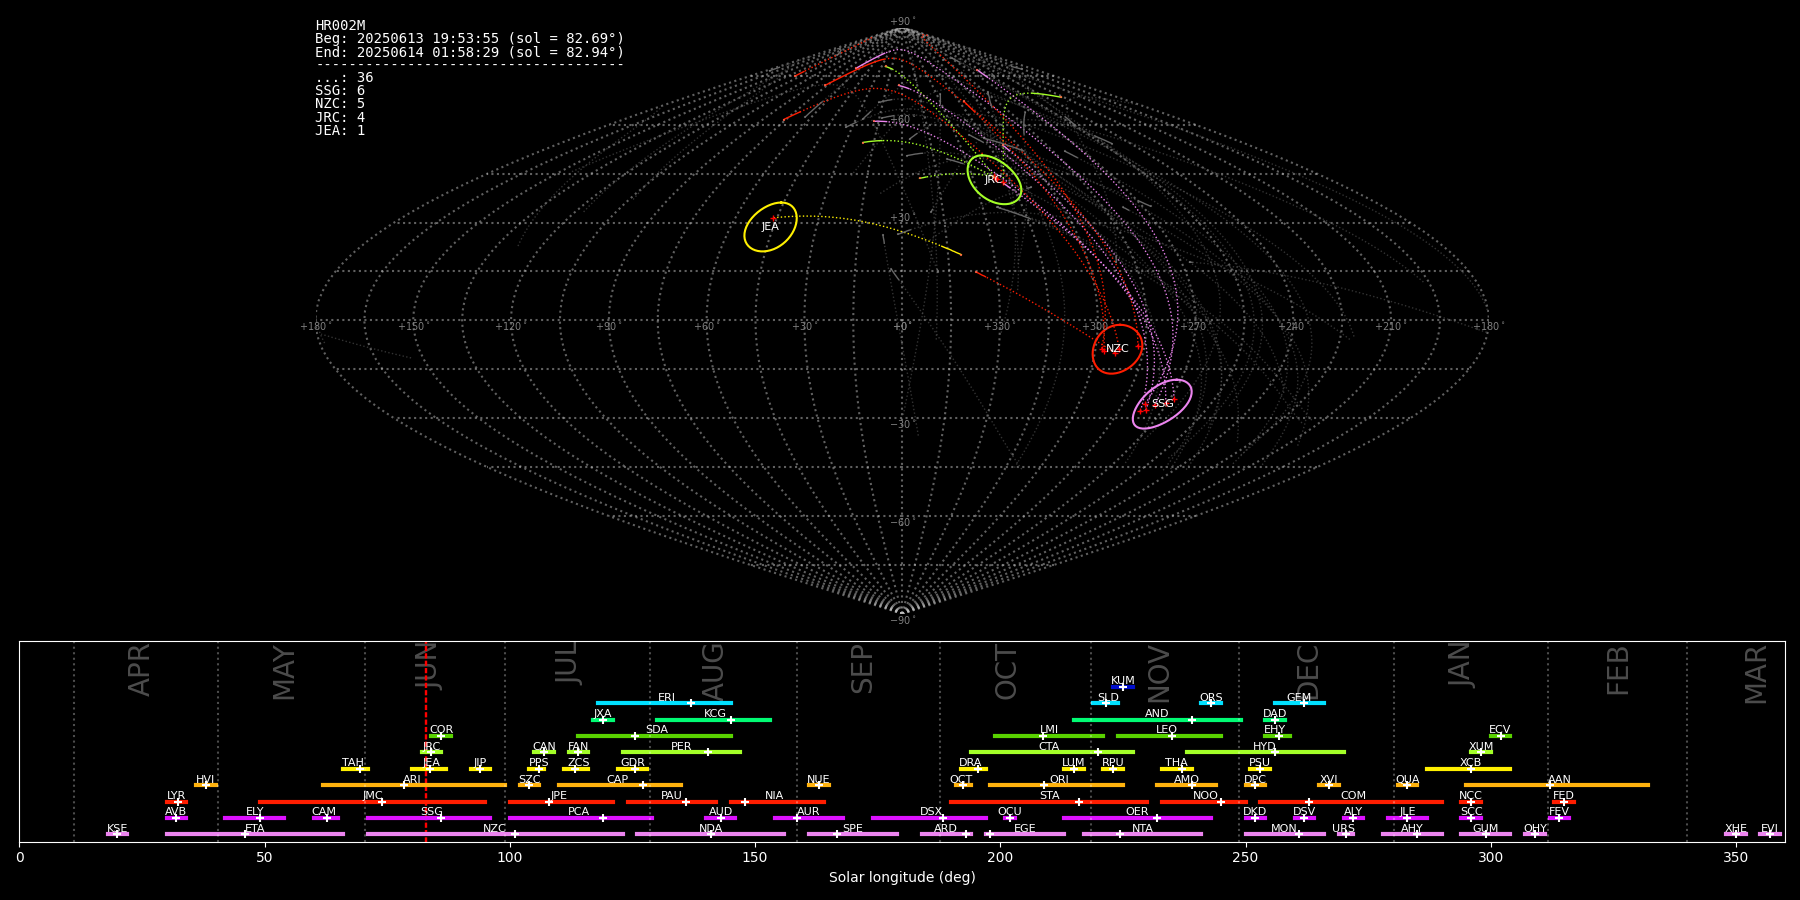Click the −90° label at the map bottom
This screenshot has height=900, width=1800.
[x=901, y=621]
